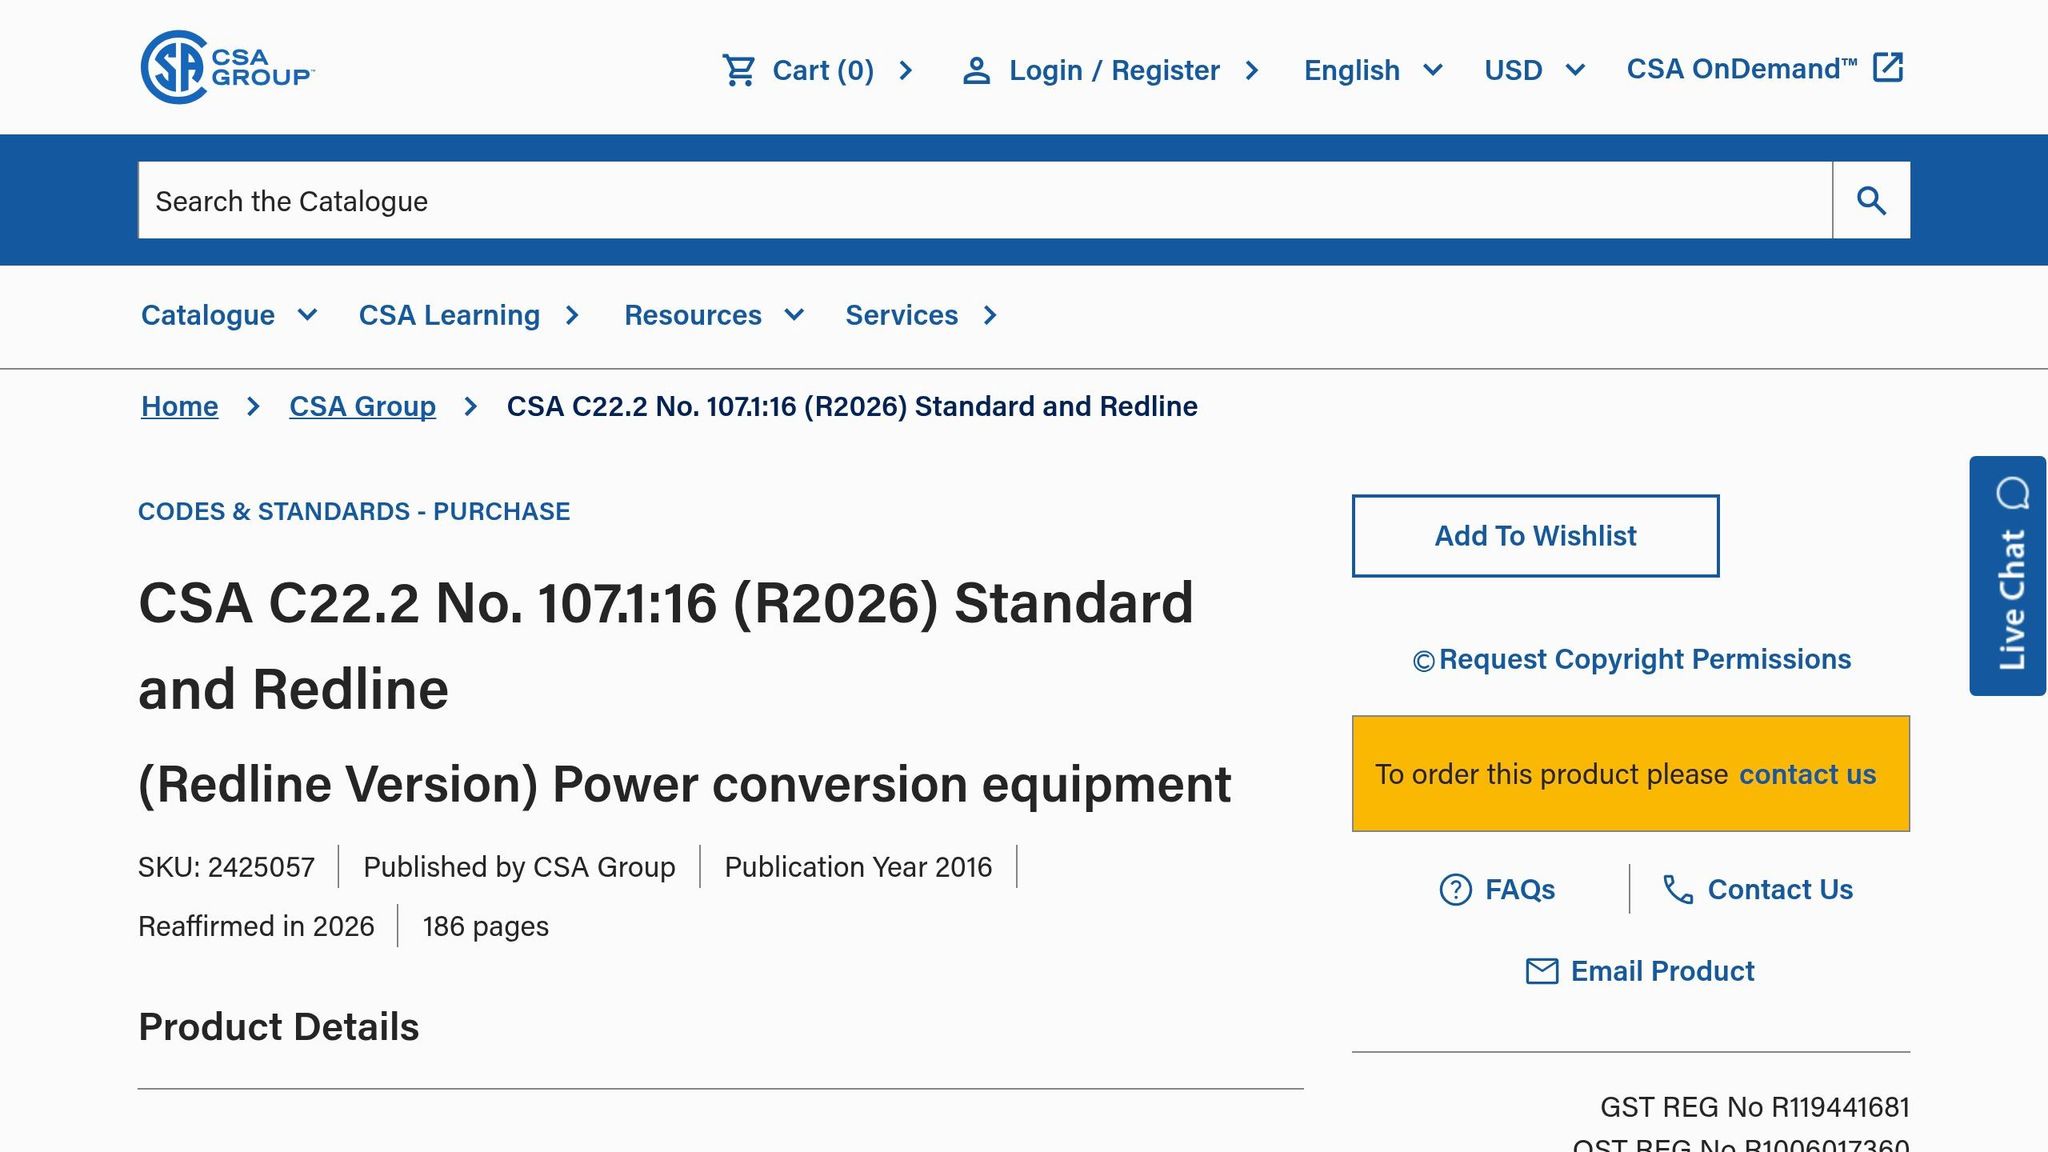Viewport: 2048px width, 1152px height.
Task: Click the envelope icon for Email Product
Action: coord(1541,971)
